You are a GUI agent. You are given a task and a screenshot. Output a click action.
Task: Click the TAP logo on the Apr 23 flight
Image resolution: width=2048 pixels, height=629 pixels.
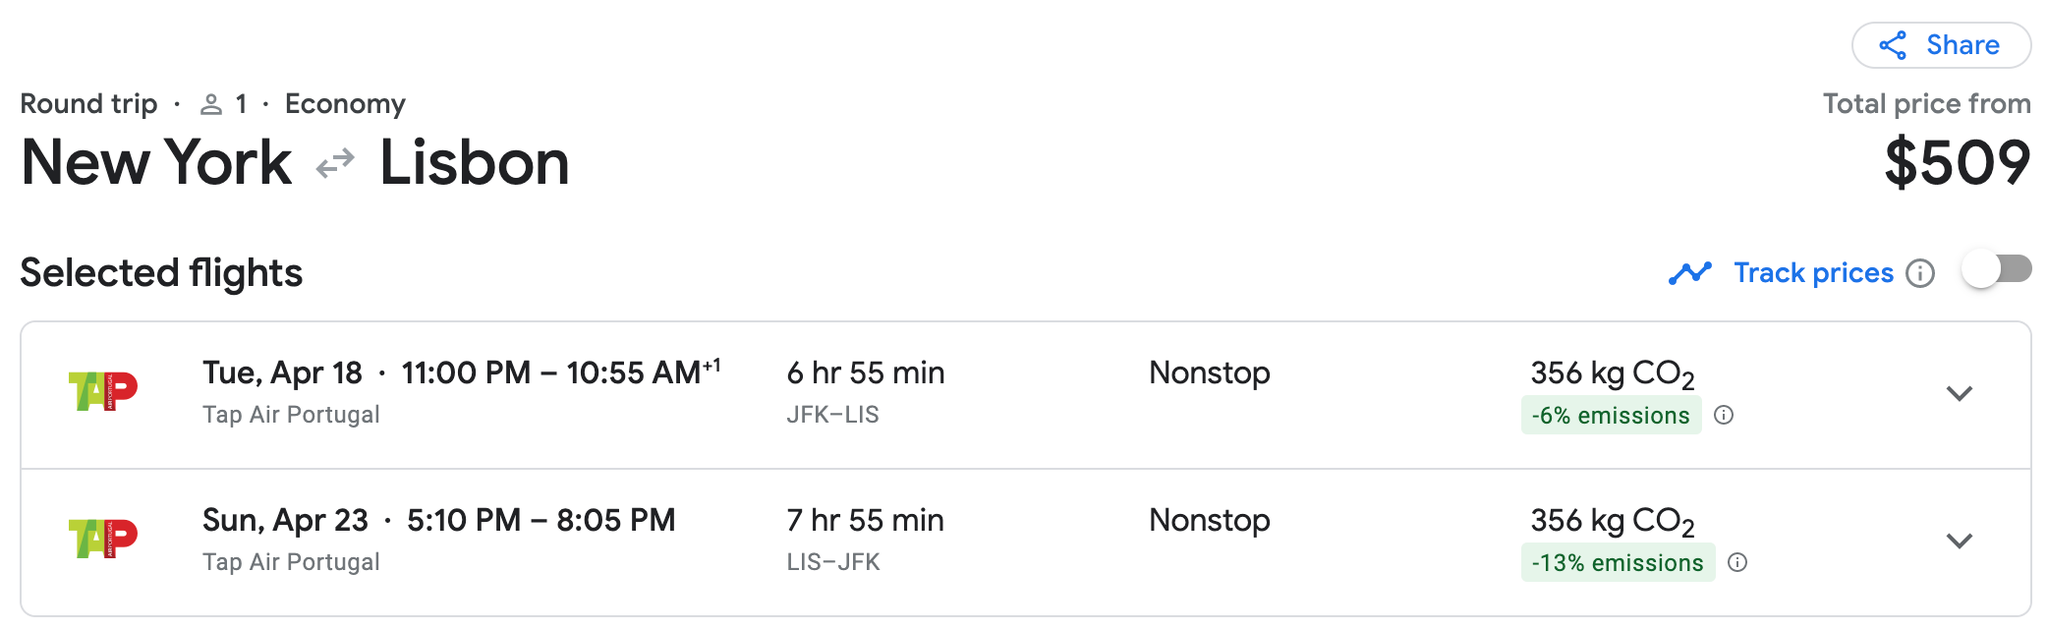tap(103, 538)
